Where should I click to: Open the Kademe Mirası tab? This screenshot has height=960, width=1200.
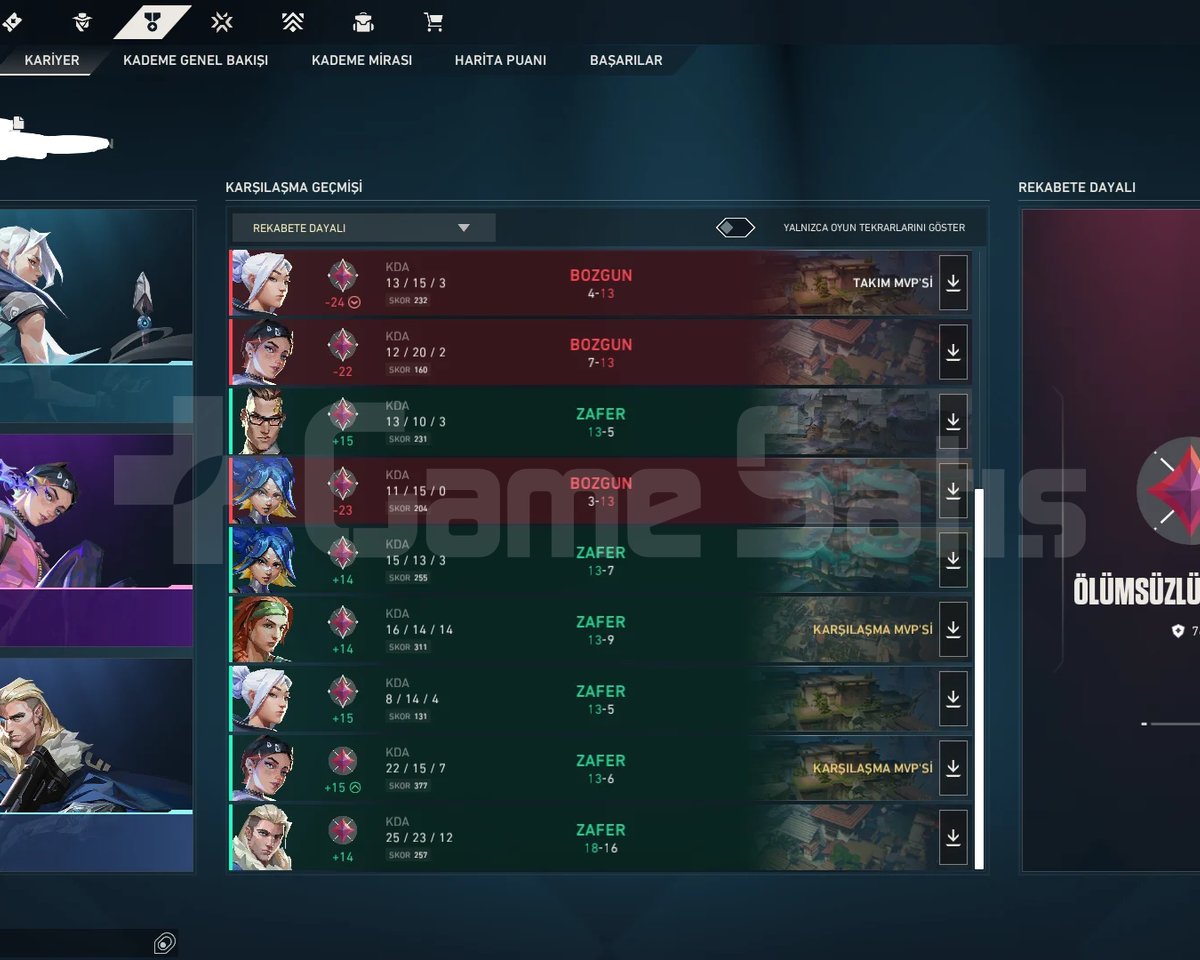click(x=362, y=60)
